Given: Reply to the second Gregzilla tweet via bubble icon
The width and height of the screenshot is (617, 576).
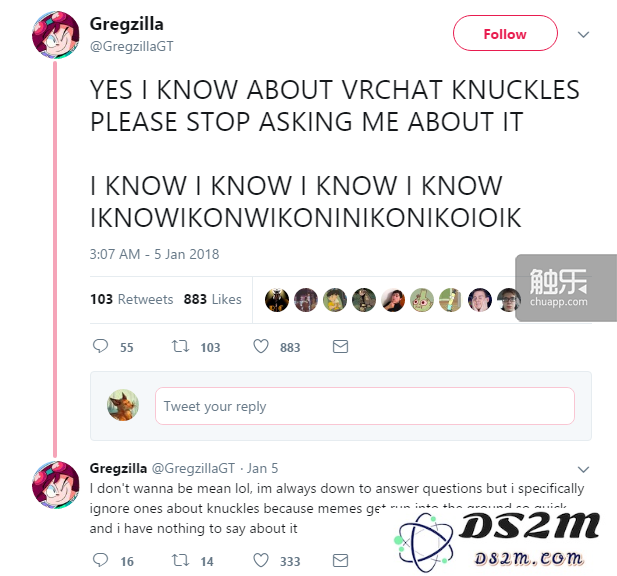Looking at the screenshot, I should coord(100,560).
